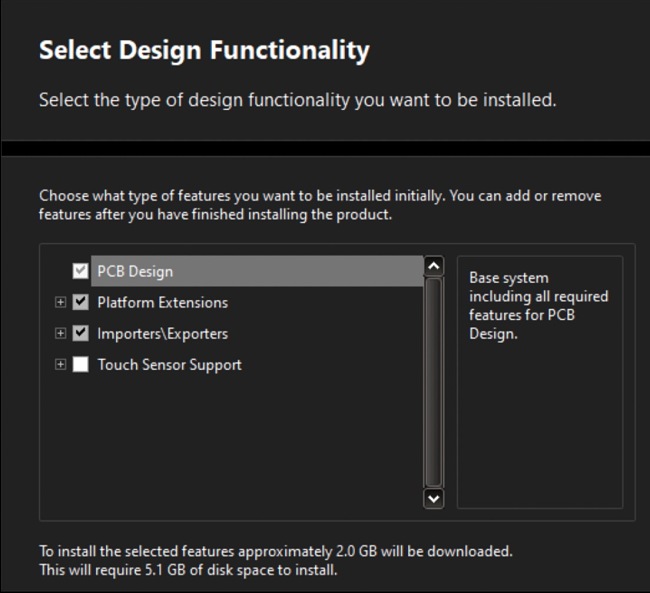Uncheck the Platform Extensions checkbox
This screenshot has width=650, height=593.
(80, 302)
